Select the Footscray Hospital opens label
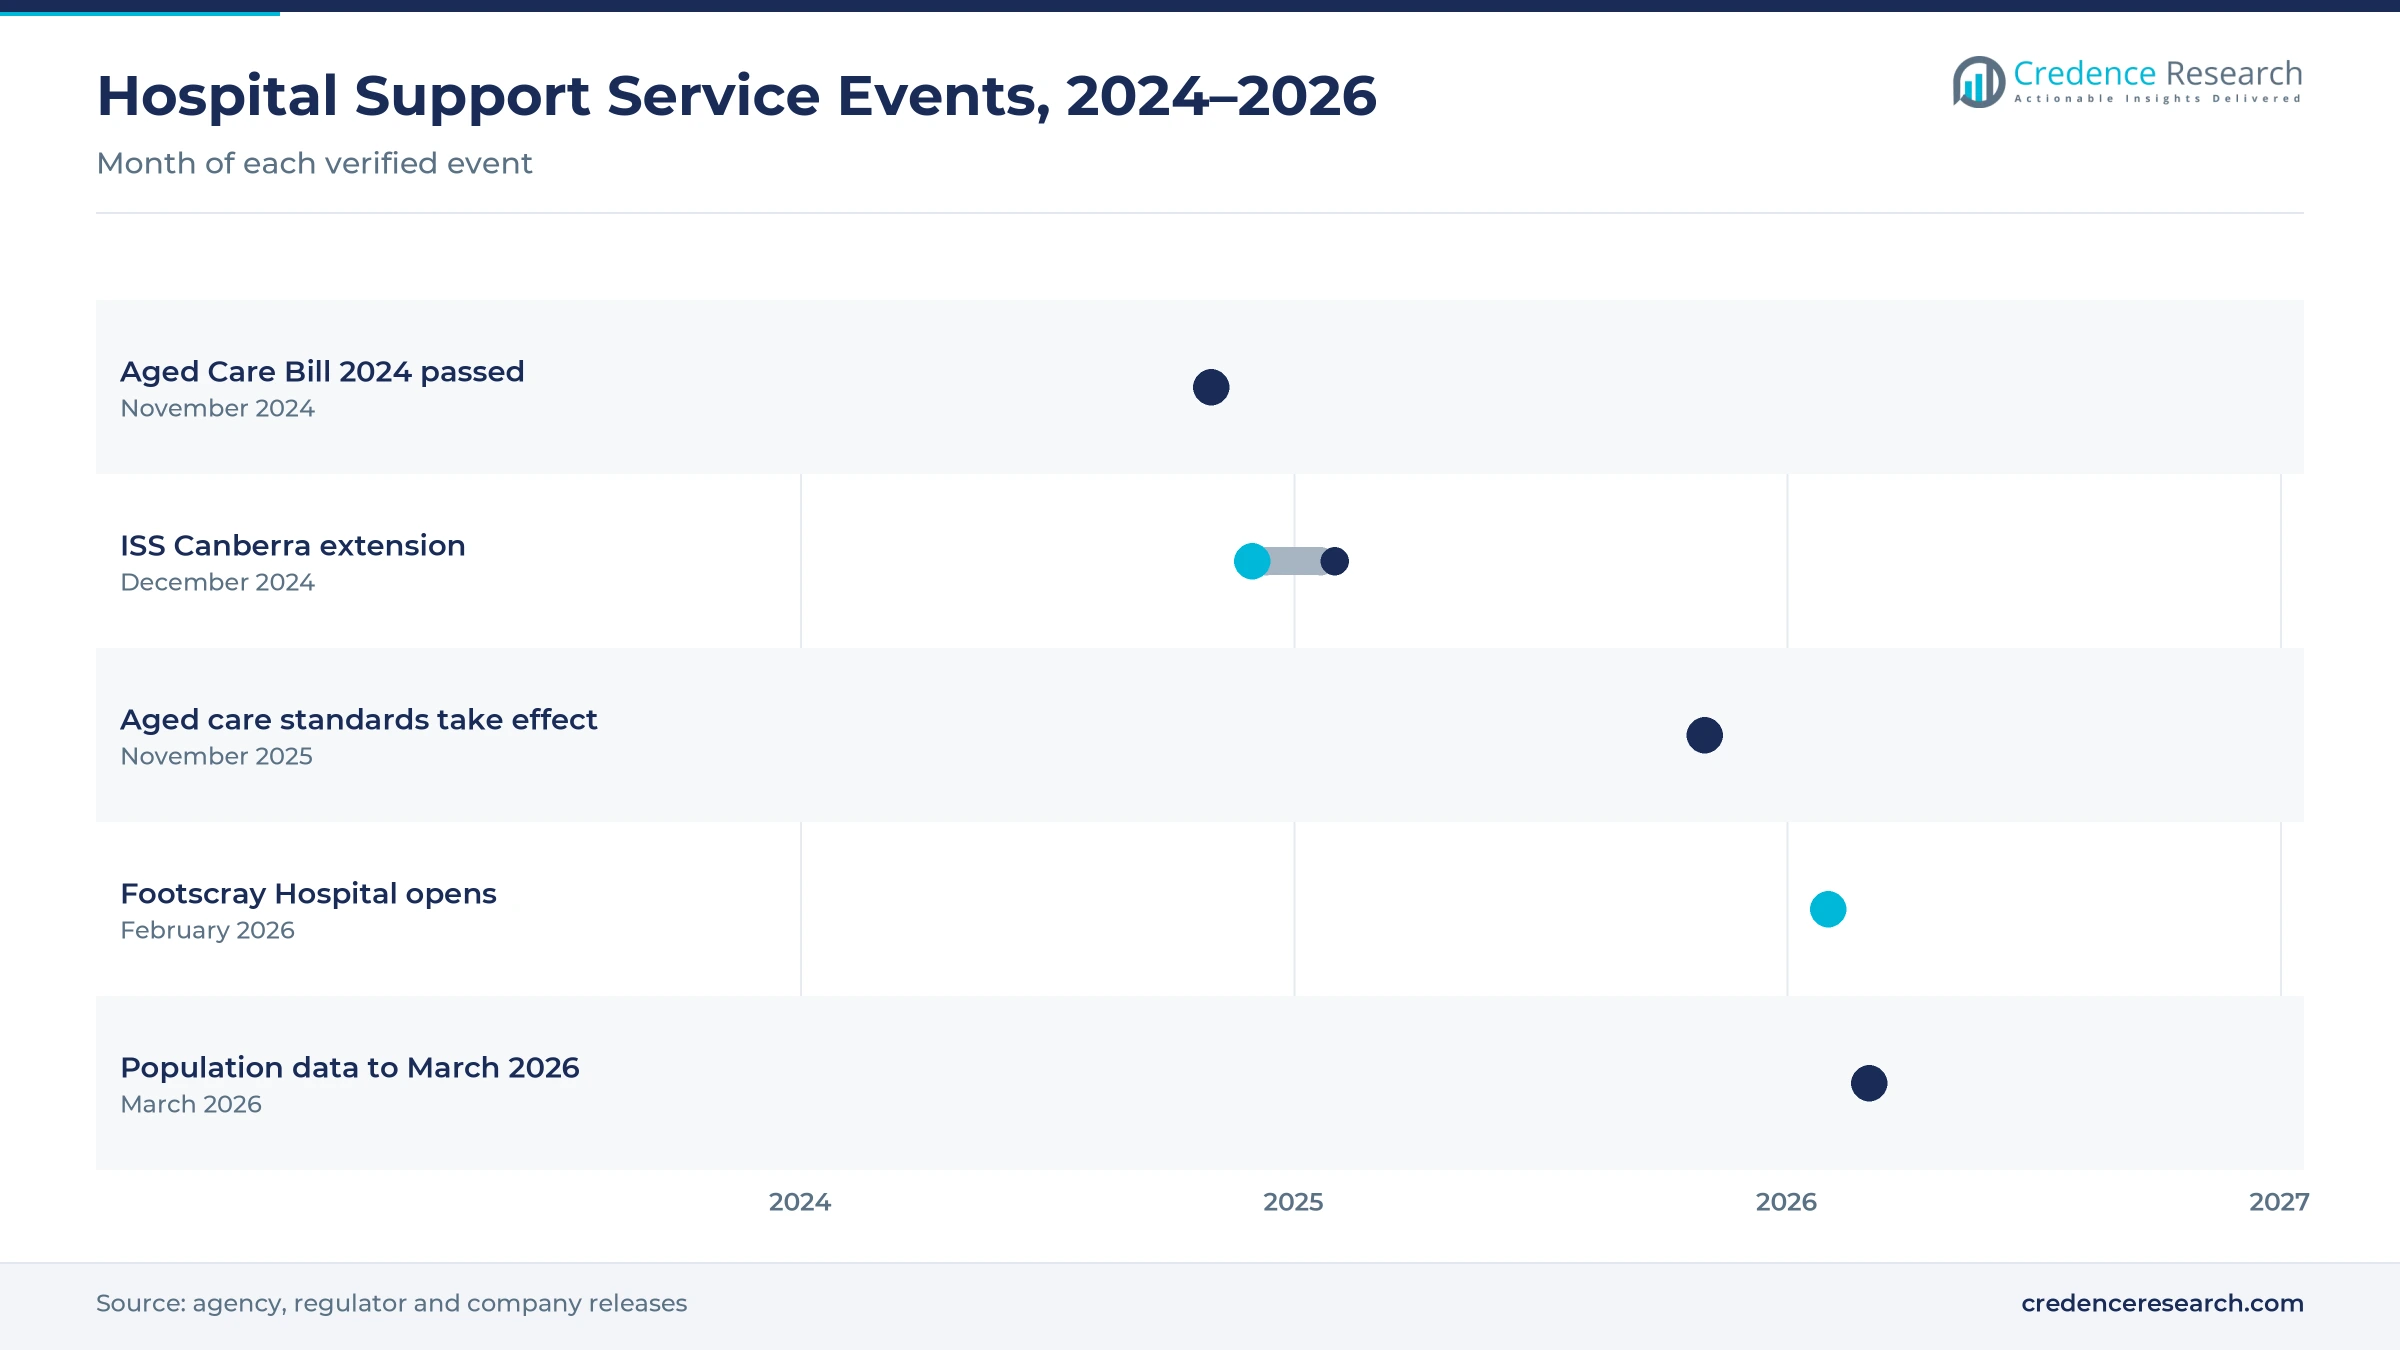Screen dimensions: 2400x1350 point(308,894)
